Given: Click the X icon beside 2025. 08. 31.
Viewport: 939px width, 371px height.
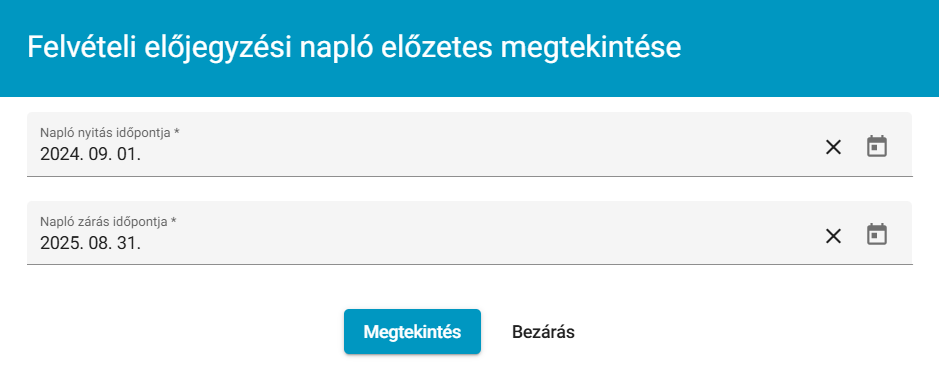Looking at the screenshot, I should click(833, 236).
